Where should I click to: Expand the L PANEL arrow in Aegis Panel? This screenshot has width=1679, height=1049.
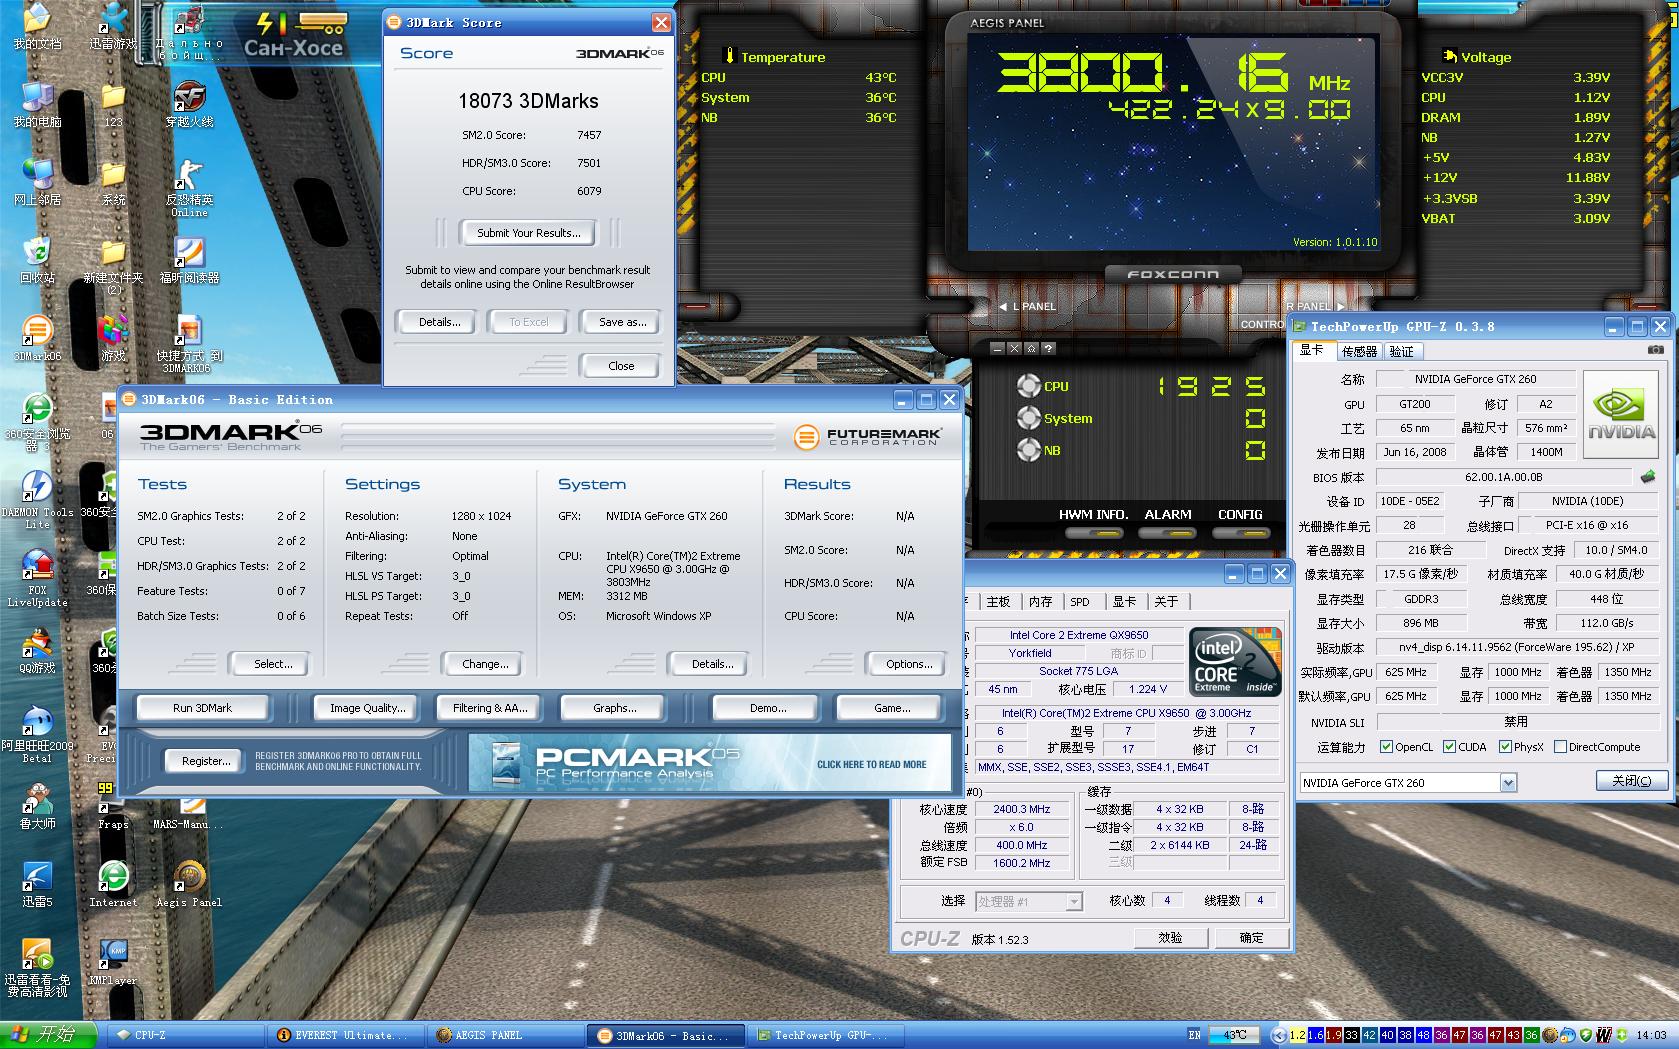pyautogui.click(x=1003, y=306)
